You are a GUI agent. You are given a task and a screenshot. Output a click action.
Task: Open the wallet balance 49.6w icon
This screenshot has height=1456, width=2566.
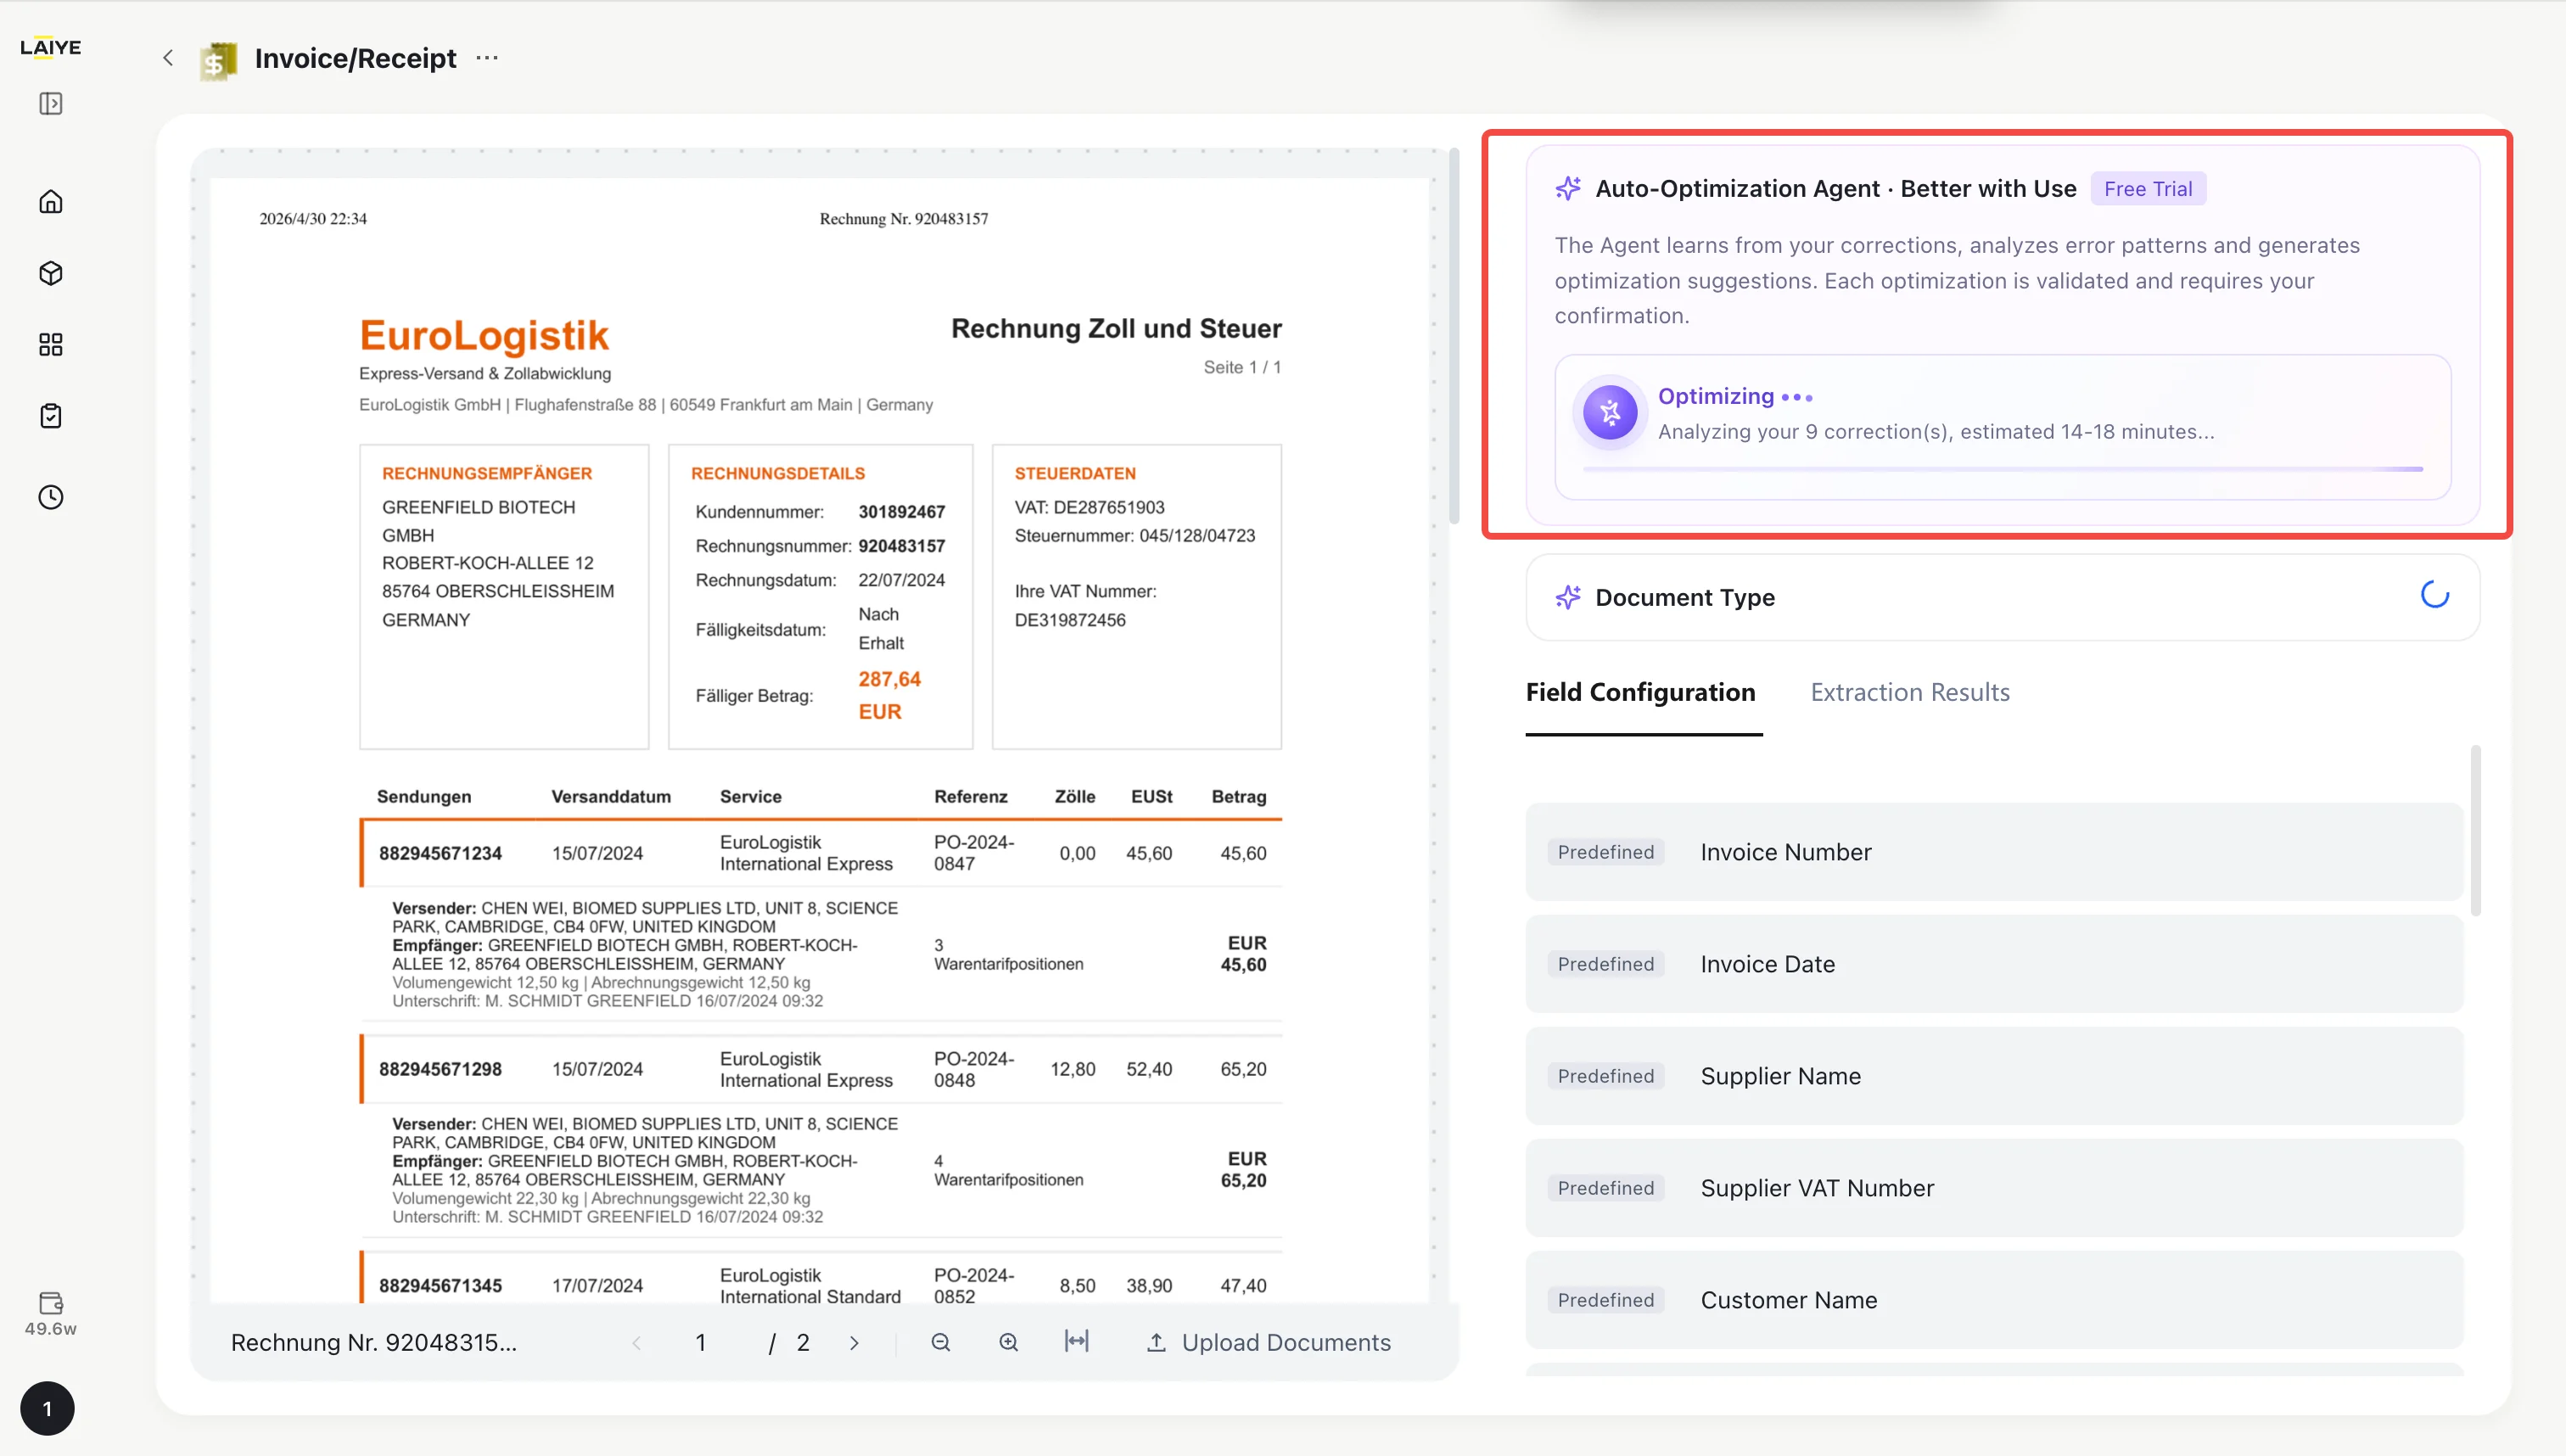click(51, 1314)
